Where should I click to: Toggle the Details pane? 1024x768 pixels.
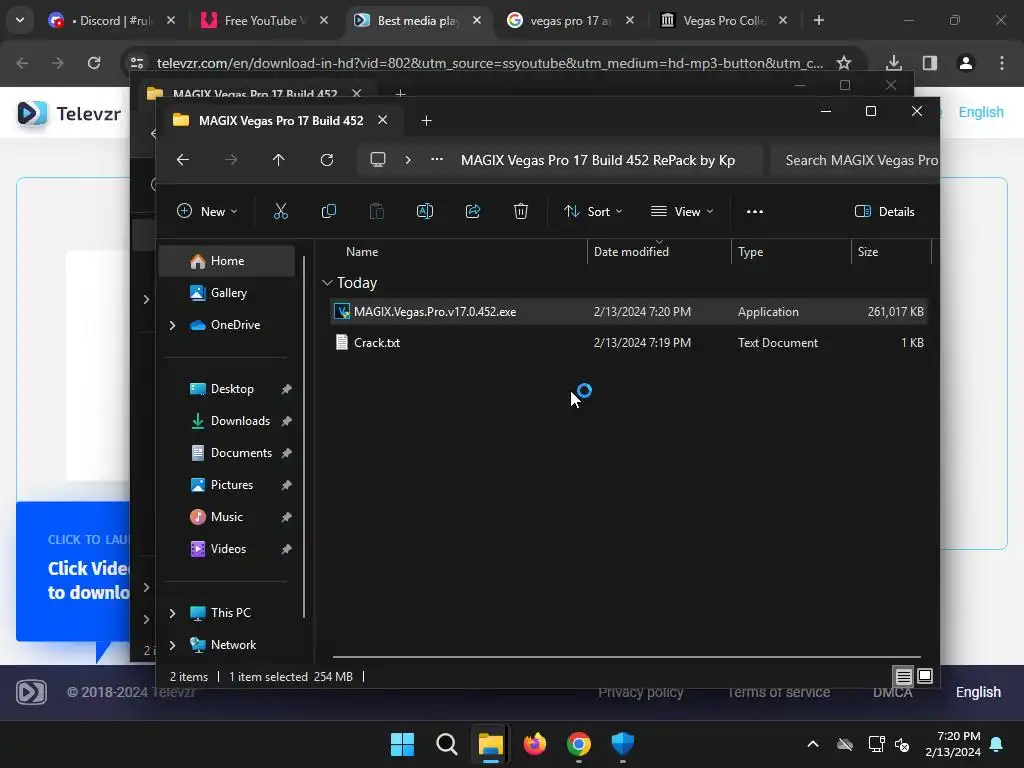[x=885, y=212]
